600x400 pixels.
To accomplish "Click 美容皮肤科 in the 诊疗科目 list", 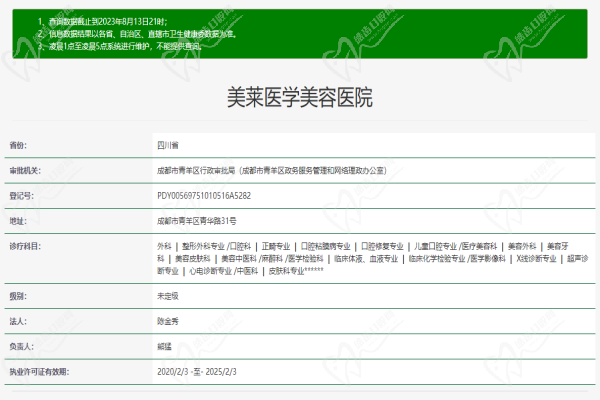I will click(x=193, y=259).
